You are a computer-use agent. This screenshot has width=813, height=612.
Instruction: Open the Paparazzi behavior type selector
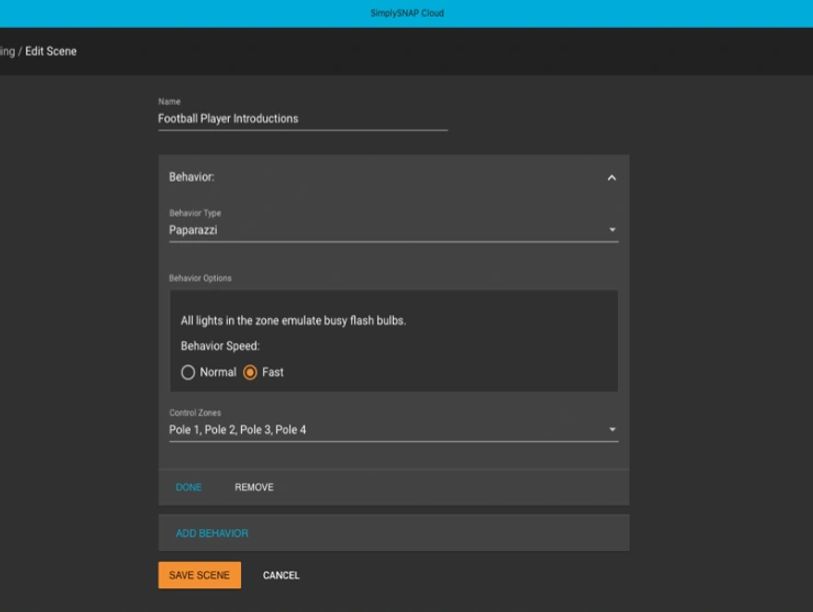[380, 230]
